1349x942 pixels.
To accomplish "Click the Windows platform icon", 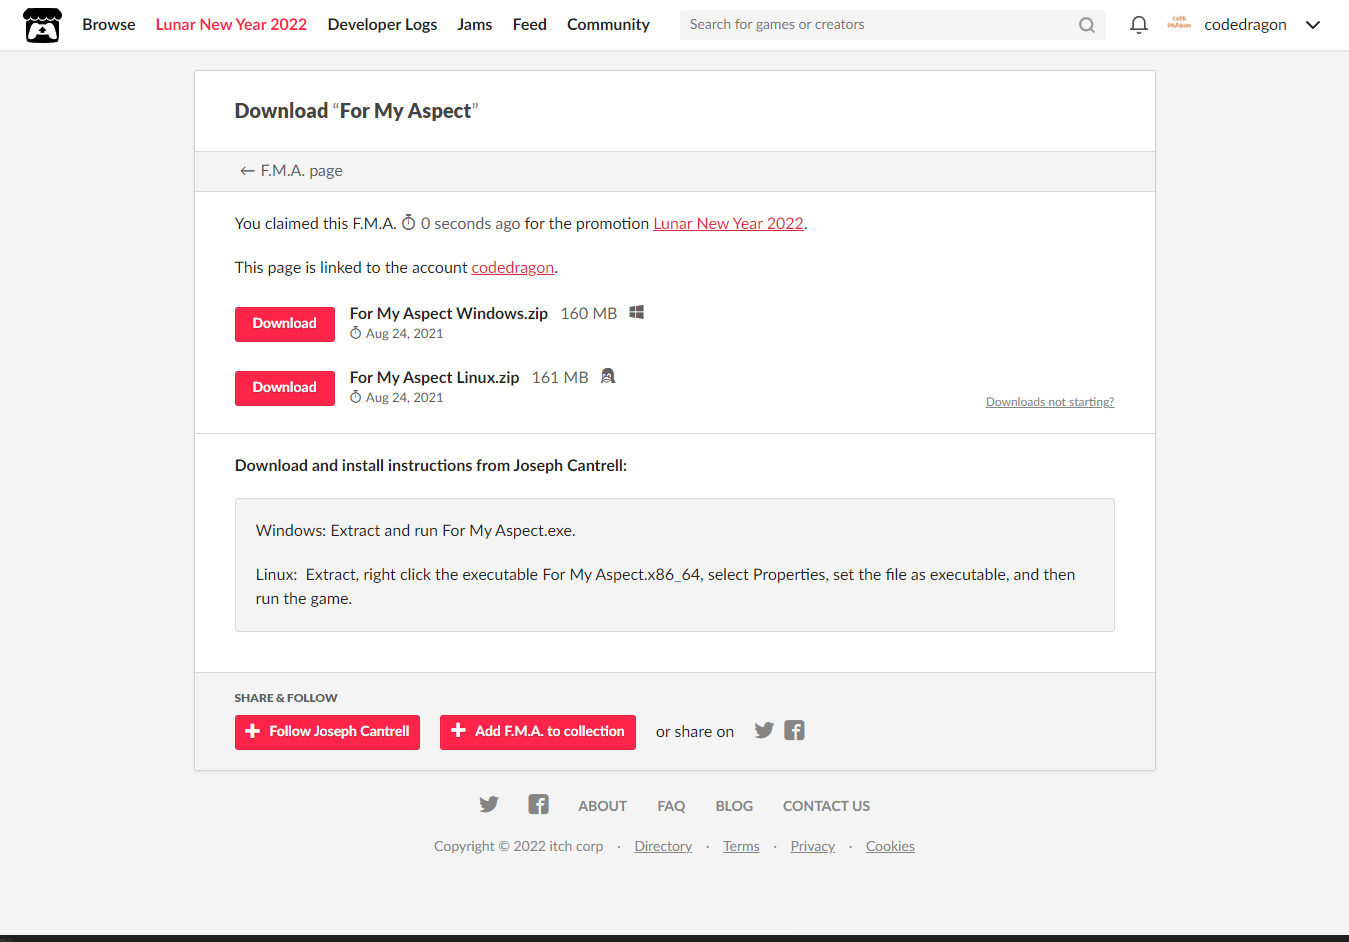I will coord(636,313).
